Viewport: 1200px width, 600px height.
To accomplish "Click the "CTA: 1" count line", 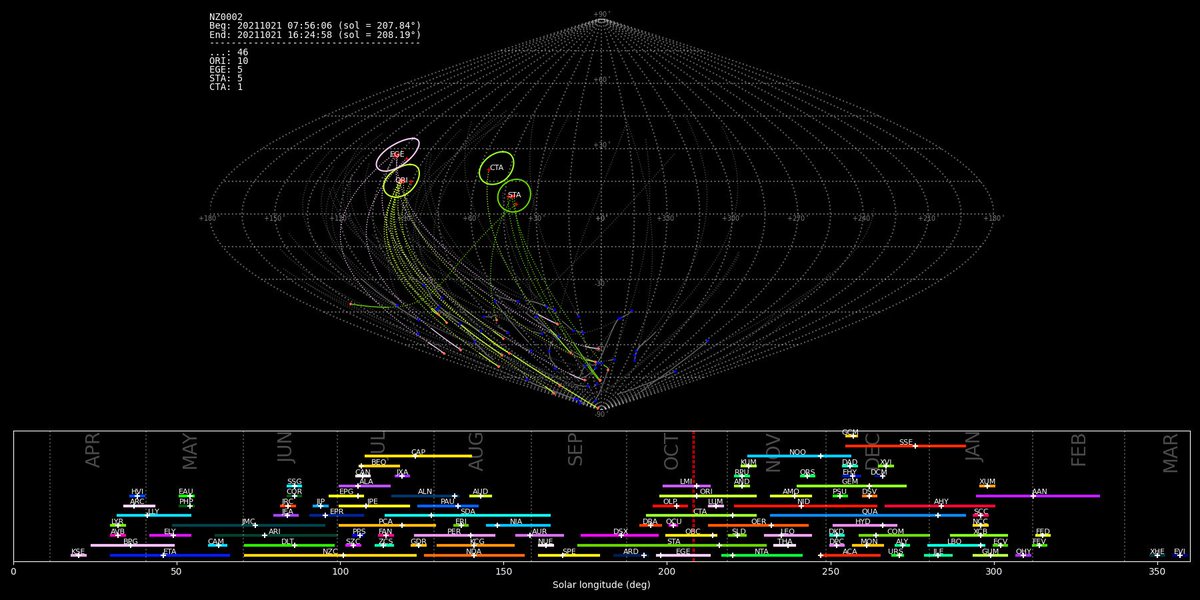I will (226, 87).
